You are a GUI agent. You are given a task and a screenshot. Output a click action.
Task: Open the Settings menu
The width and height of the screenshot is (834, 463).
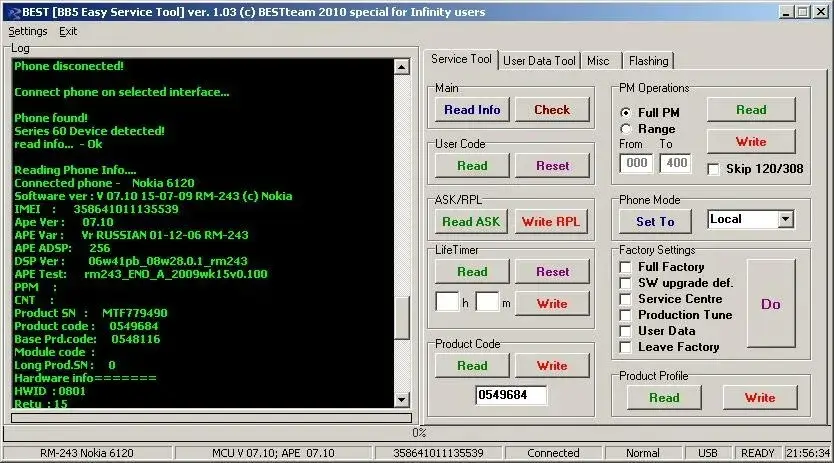point(28,31)
